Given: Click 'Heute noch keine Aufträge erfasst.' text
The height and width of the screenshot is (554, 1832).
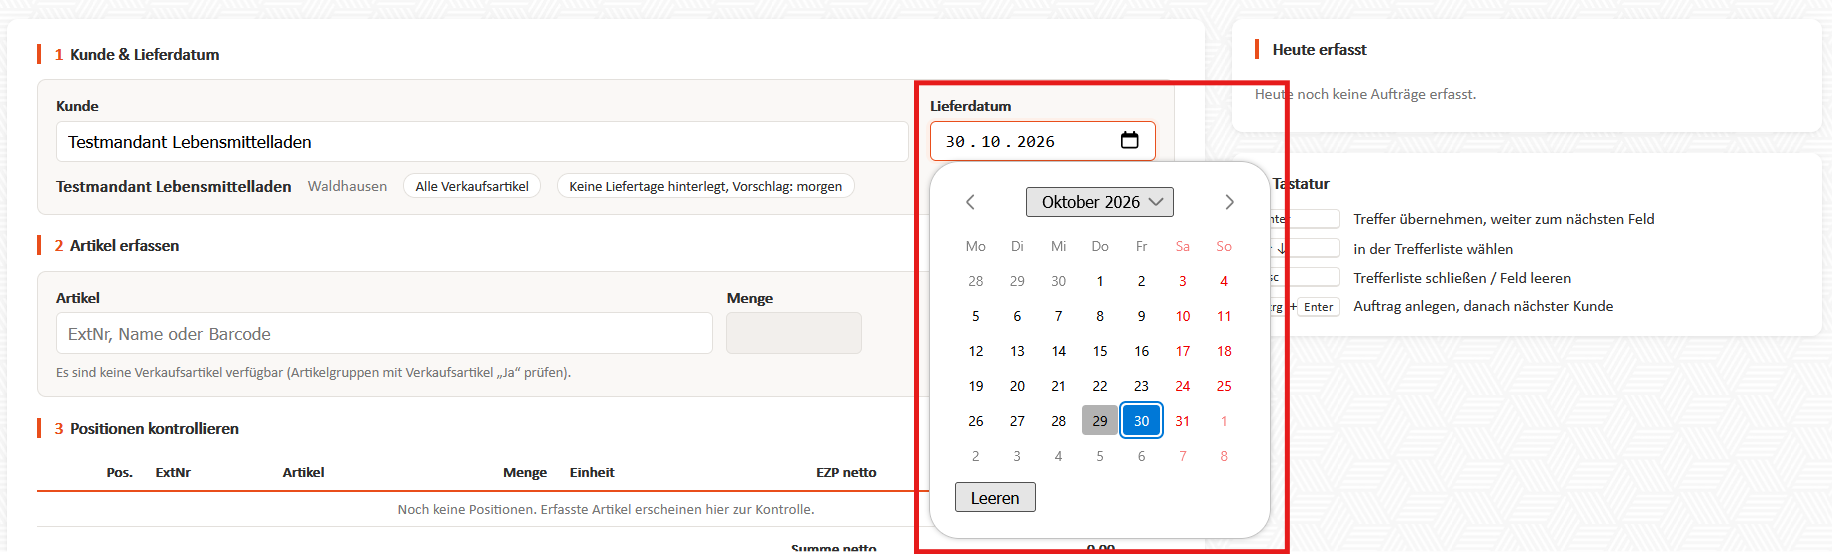Looking at the screenshot, I should click(x=1365, y=94).
